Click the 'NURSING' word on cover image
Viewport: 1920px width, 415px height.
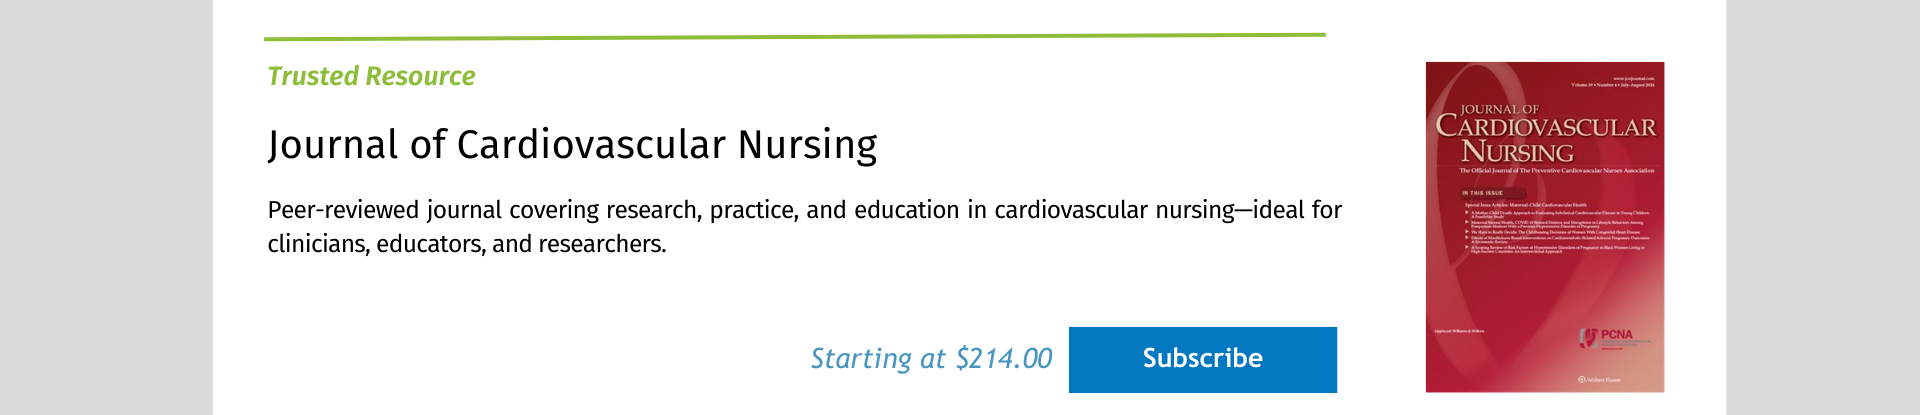pyautogui.click(x=1517, y=153)
